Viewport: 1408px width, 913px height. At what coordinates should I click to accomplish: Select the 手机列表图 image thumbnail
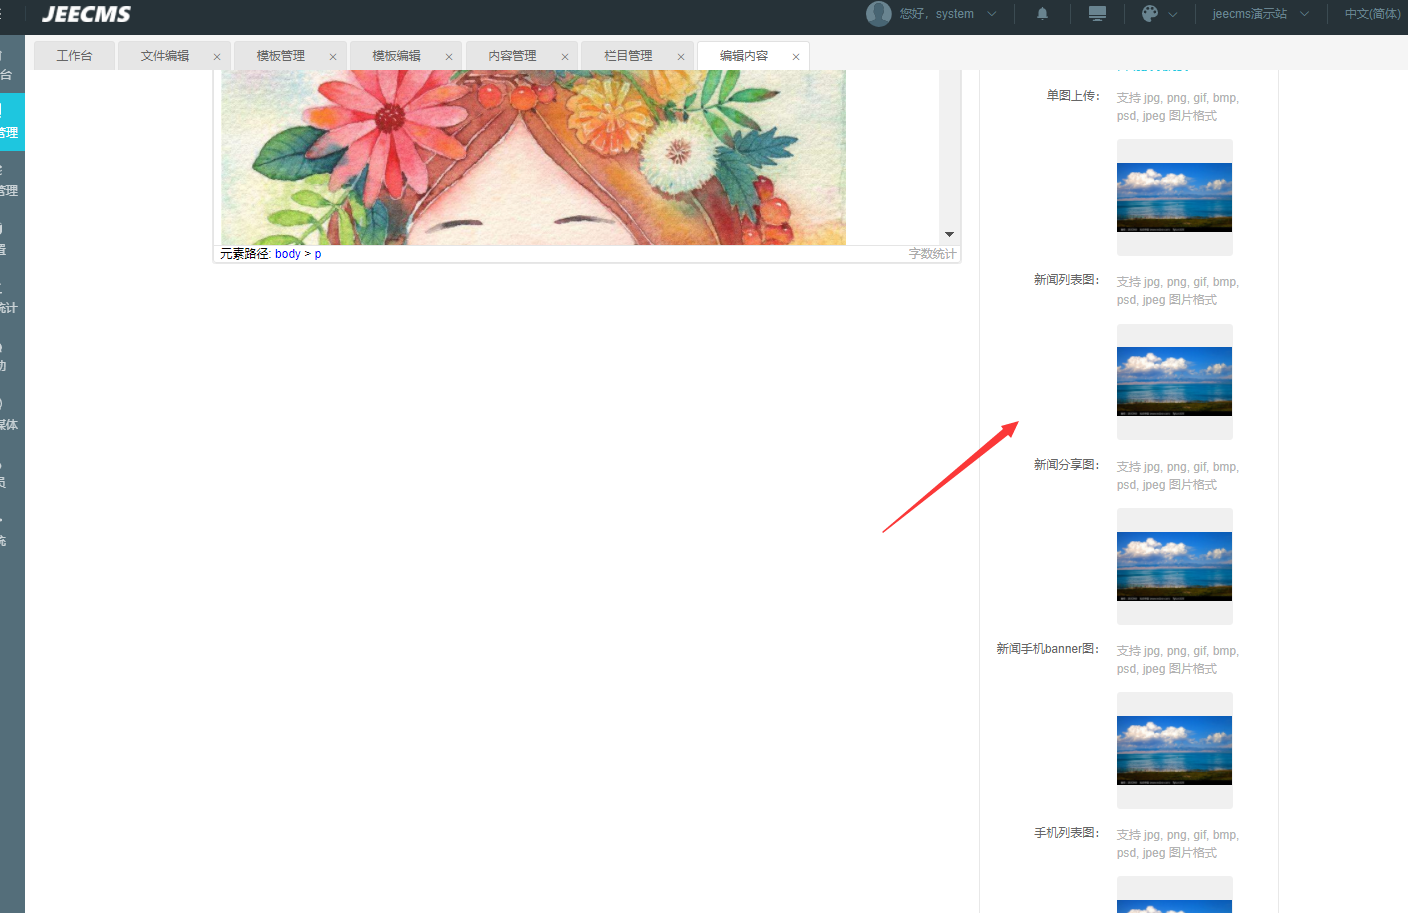1174,895
